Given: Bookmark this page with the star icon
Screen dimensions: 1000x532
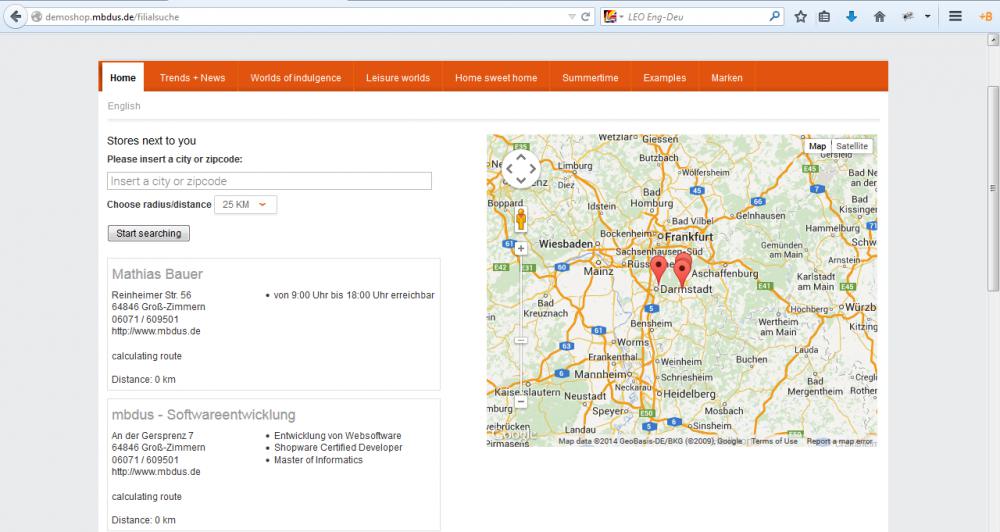Looking at the screenshot, I should pos(800,17).
